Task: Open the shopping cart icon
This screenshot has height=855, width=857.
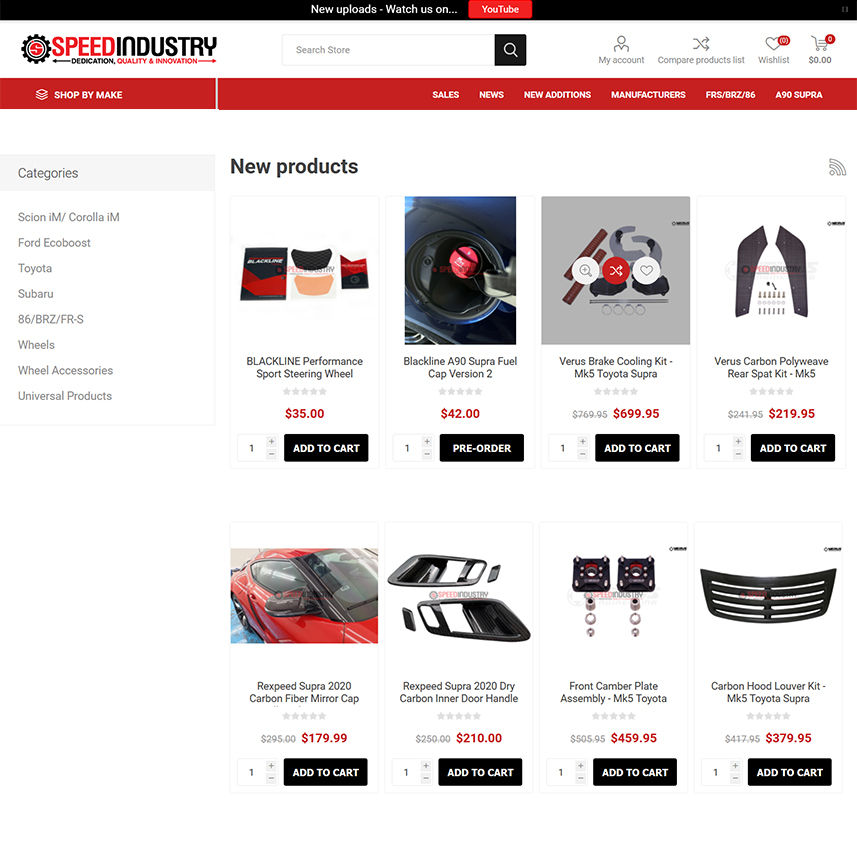Action: coord(819,43)
